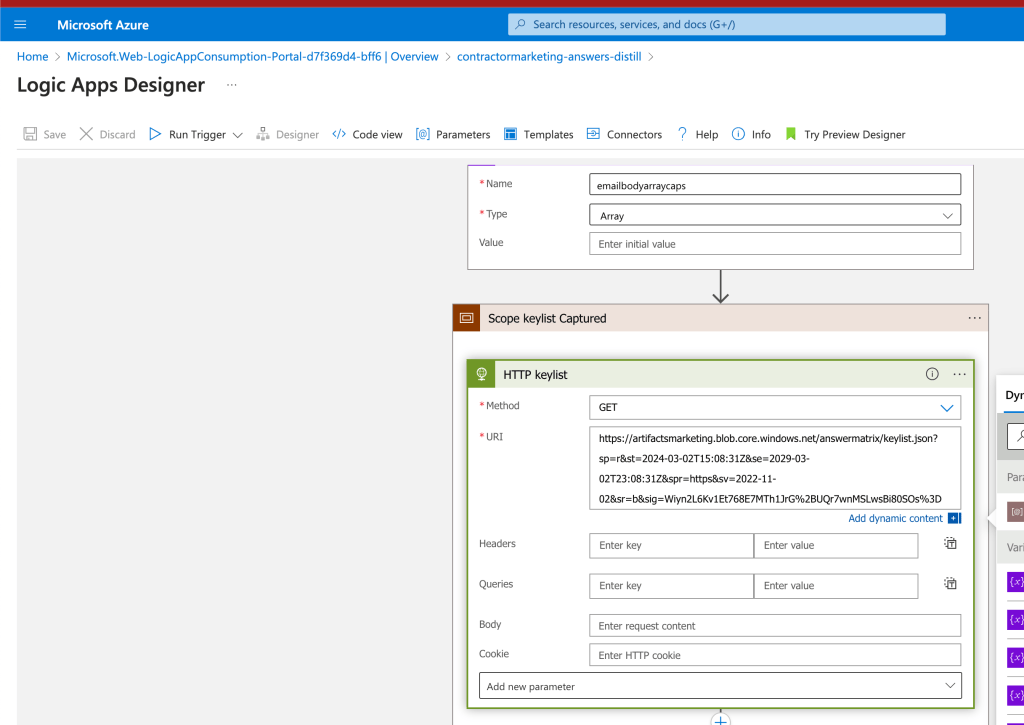Image resolution: width=1024 pixels, height=725 pixels.
Task: Click the HTTP keylist info icon
Action: (x=932, y=374)
